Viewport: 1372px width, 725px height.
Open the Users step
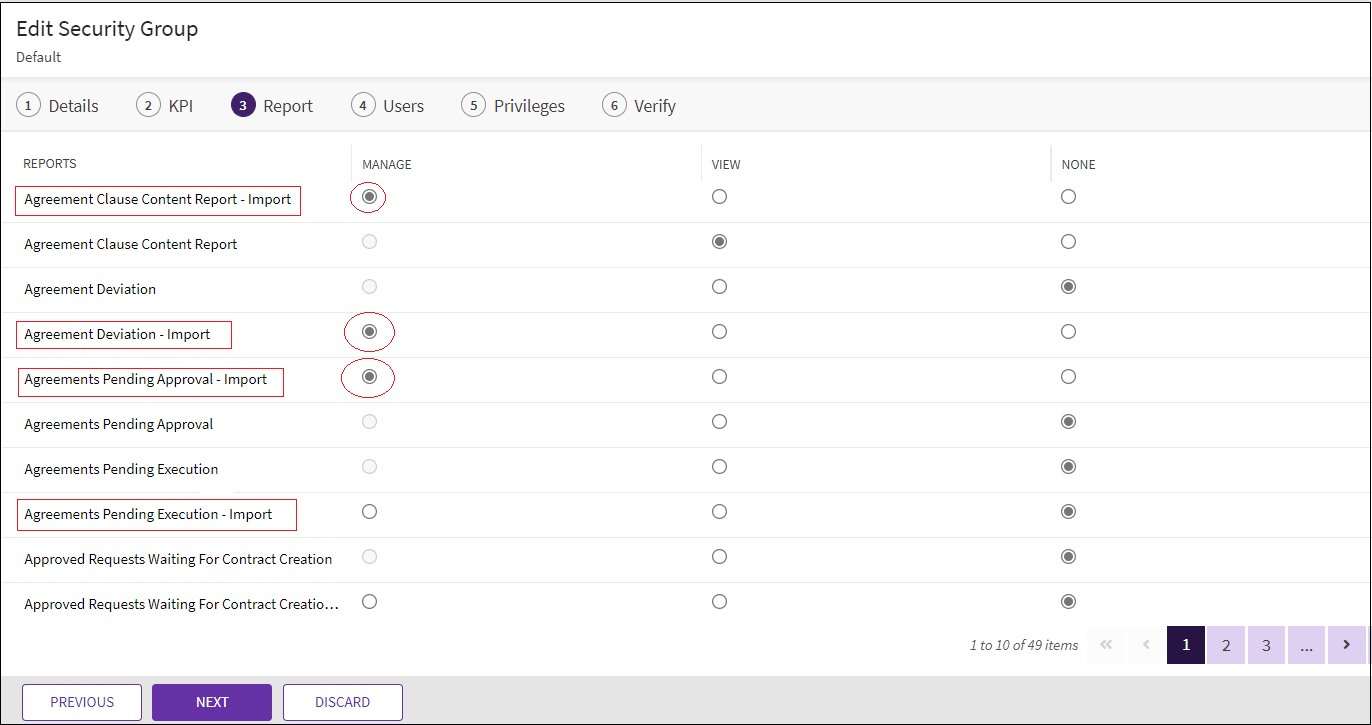pos(388,105)
